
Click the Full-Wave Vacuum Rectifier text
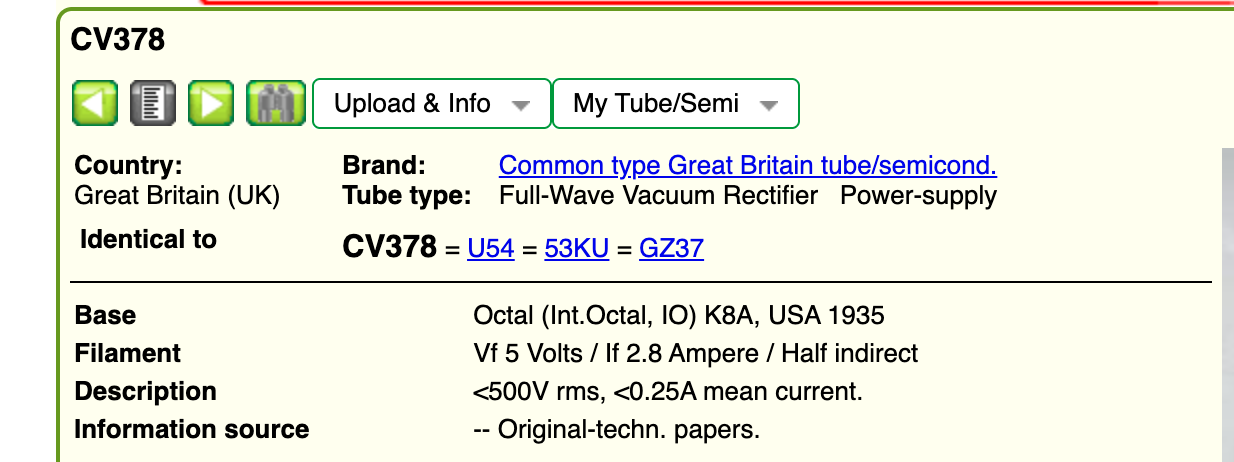point(658,195)
